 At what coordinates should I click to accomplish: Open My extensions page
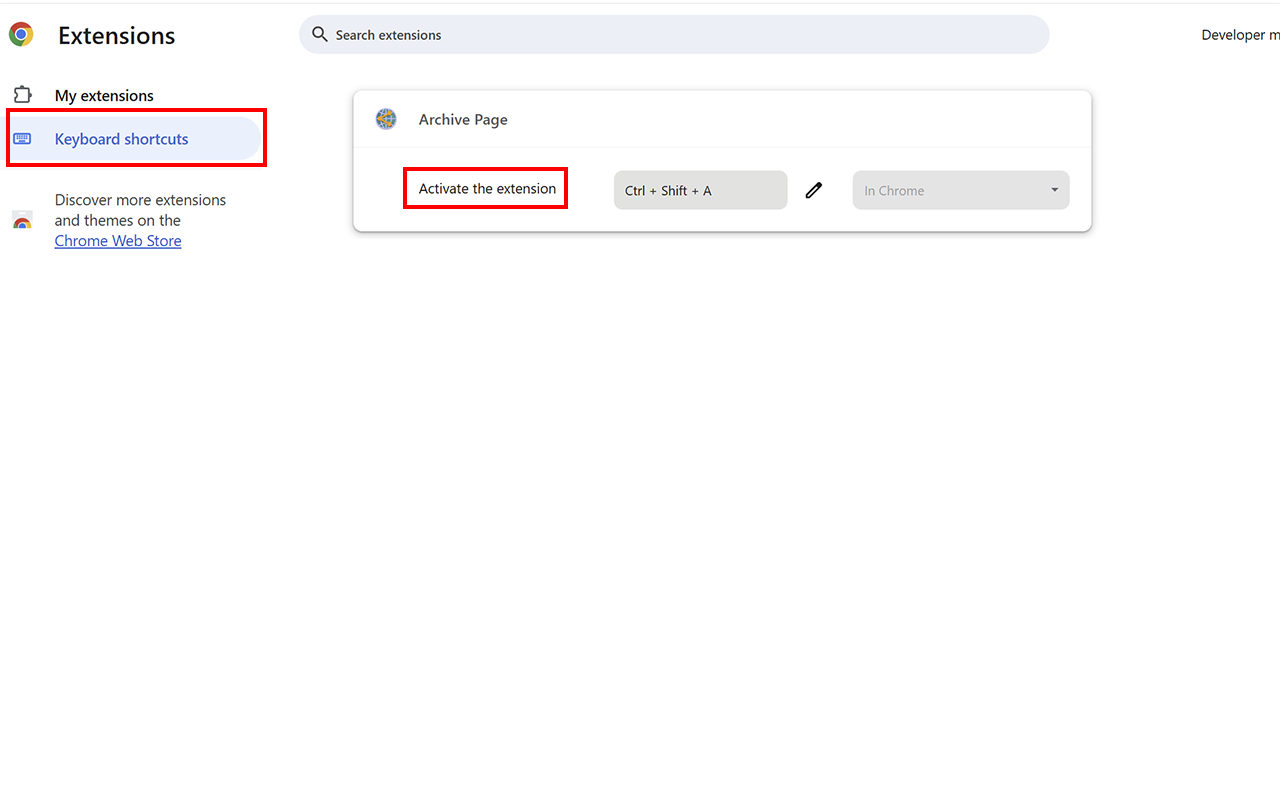[104, 96]
